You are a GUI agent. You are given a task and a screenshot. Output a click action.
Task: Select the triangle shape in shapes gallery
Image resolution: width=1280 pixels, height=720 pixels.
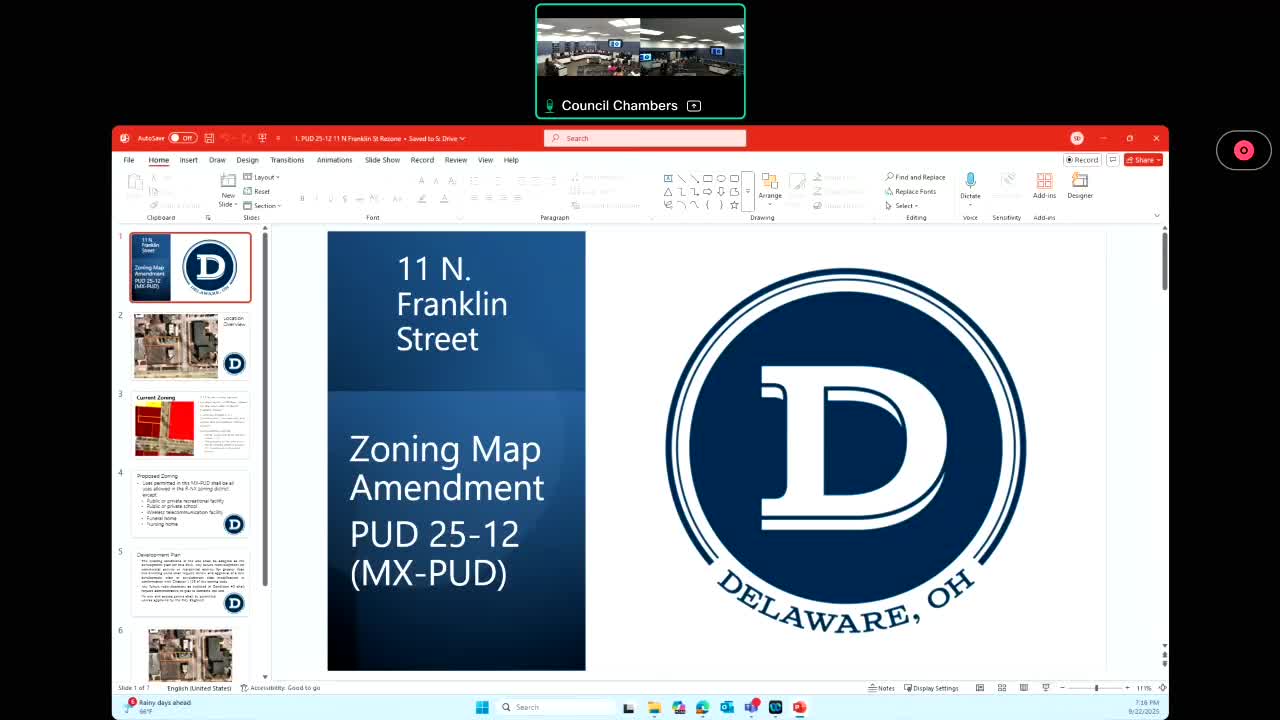click(668, 192)
